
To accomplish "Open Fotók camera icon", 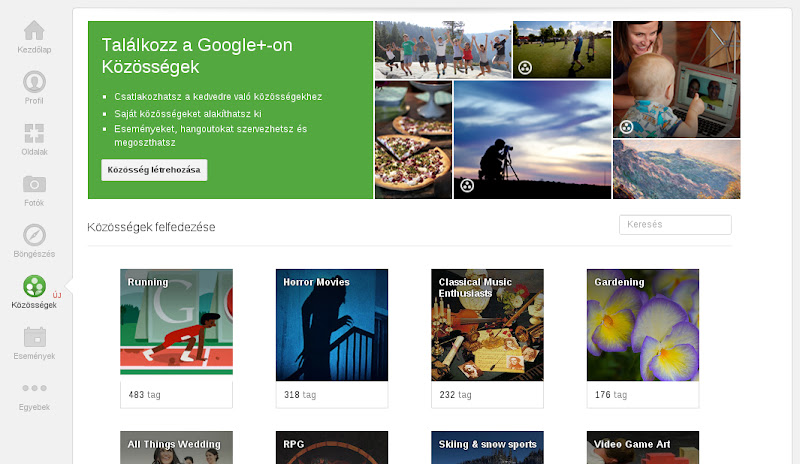I will point(34,184).
